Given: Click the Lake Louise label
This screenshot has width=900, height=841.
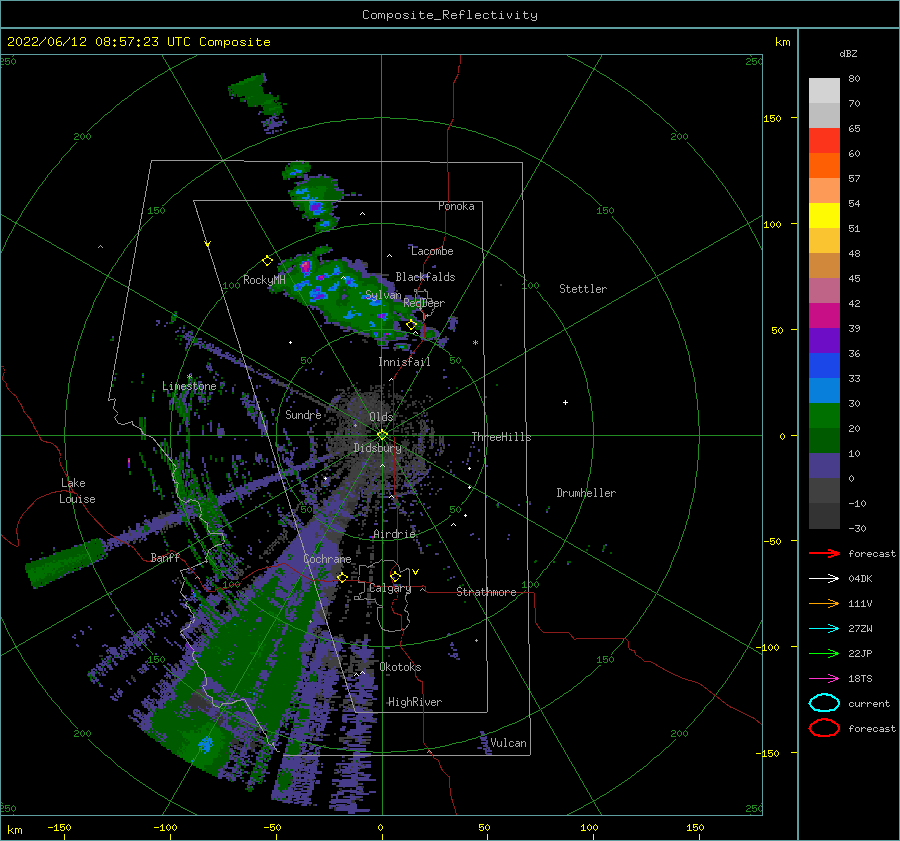Looking at the screenshot, I should (78, 491).
